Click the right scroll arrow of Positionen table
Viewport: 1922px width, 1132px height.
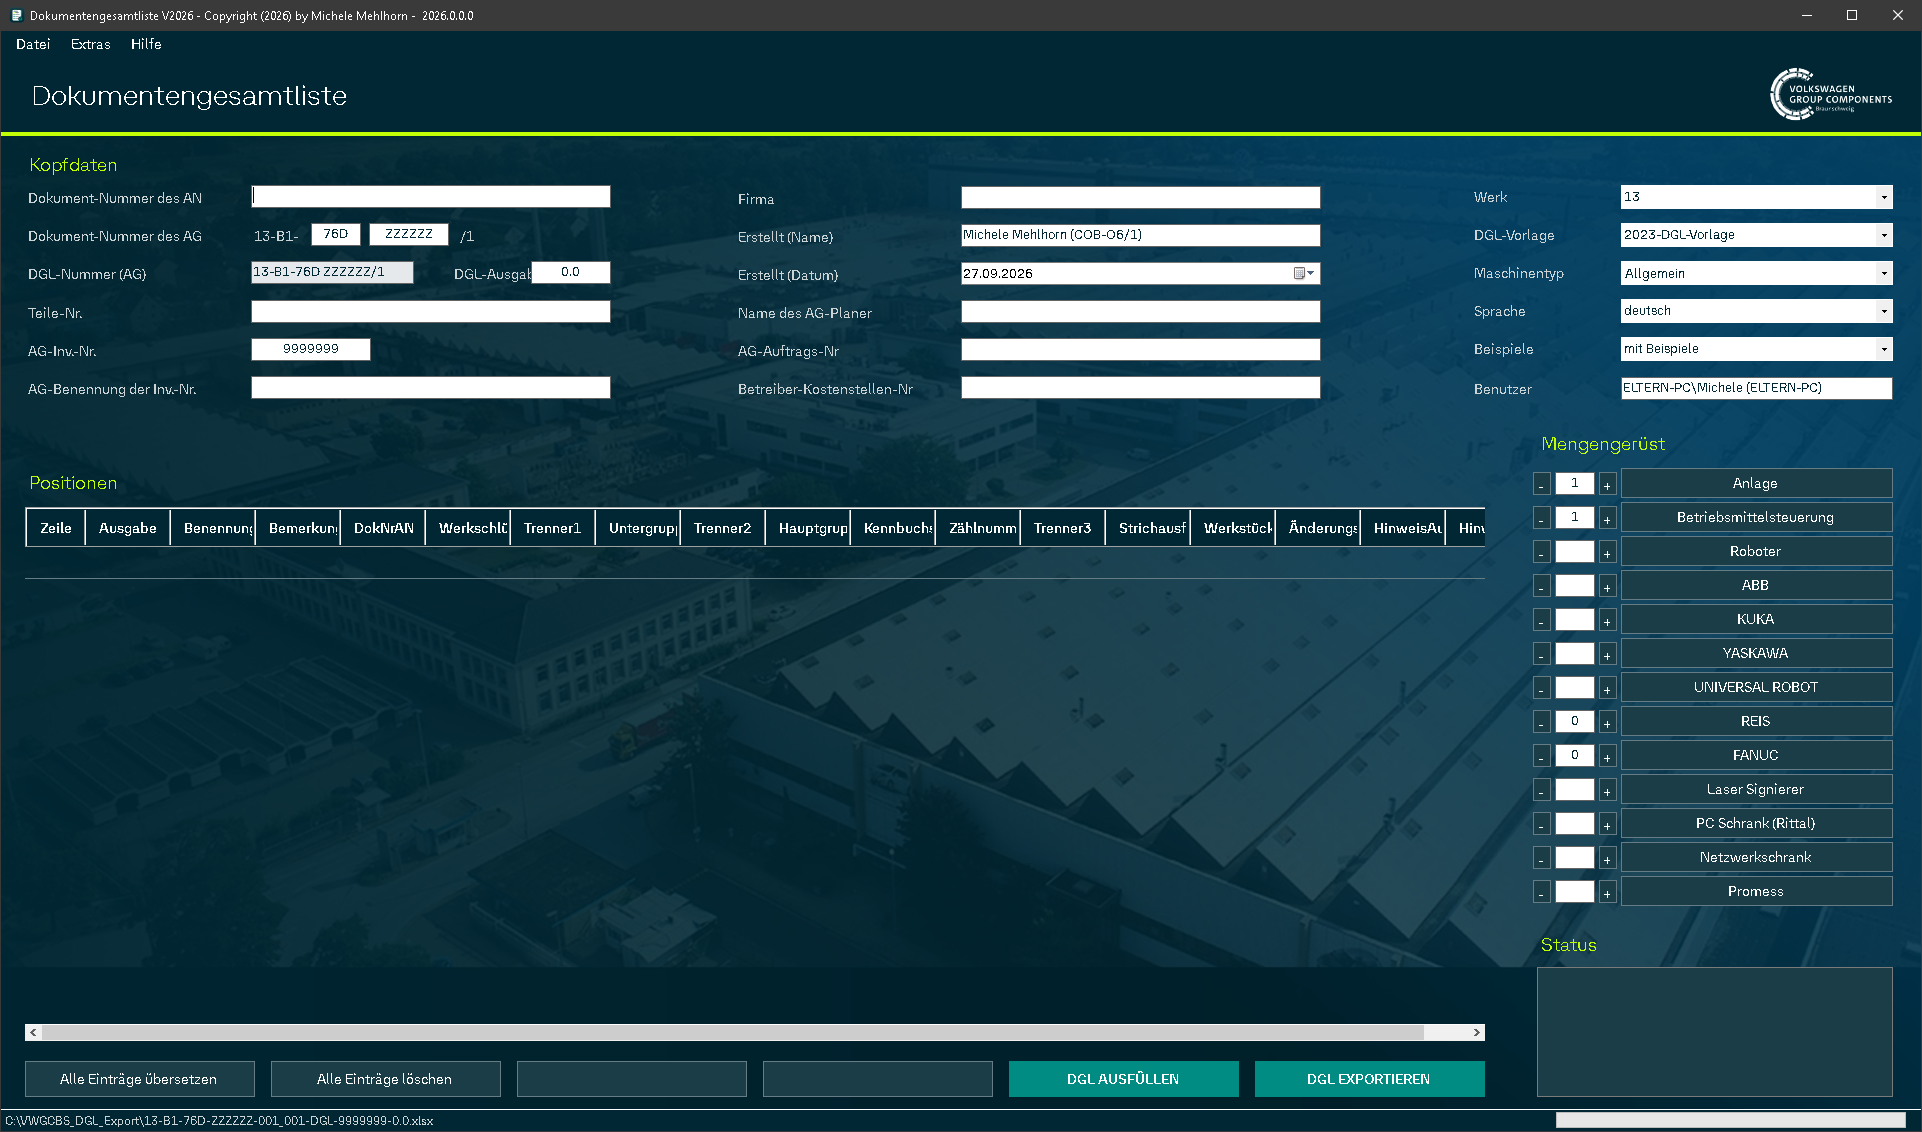(x=1476, y=1032)
